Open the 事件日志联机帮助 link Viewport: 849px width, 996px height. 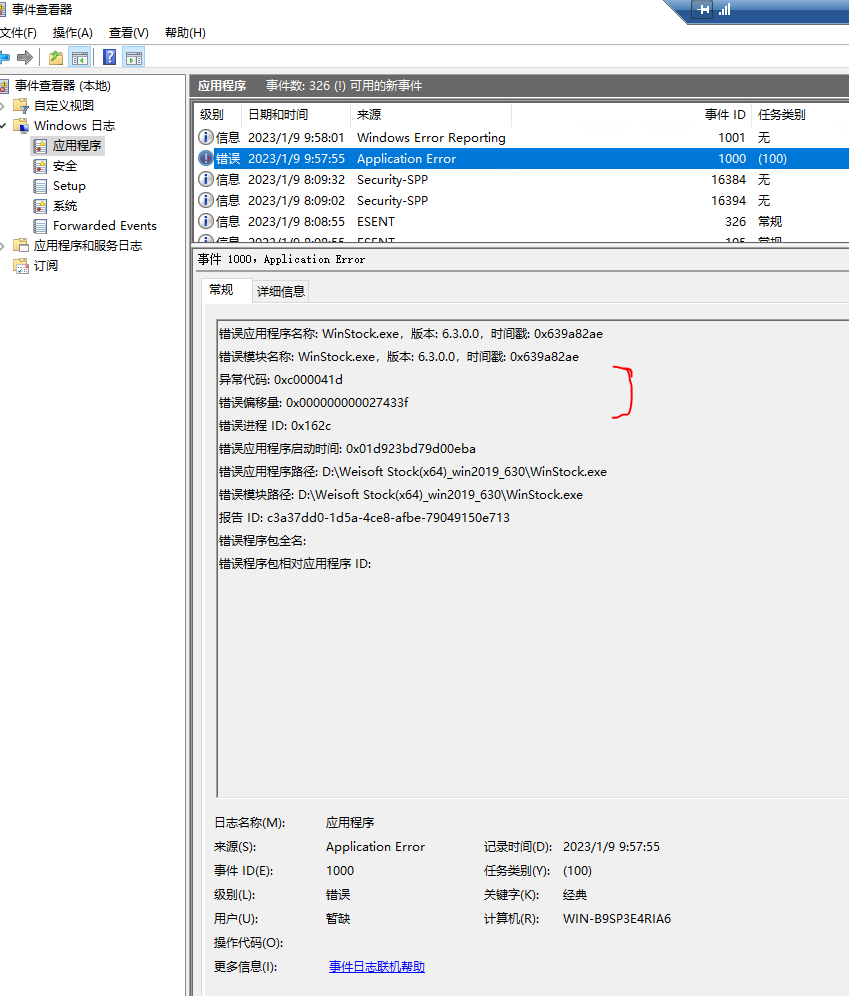click(377, 967)
